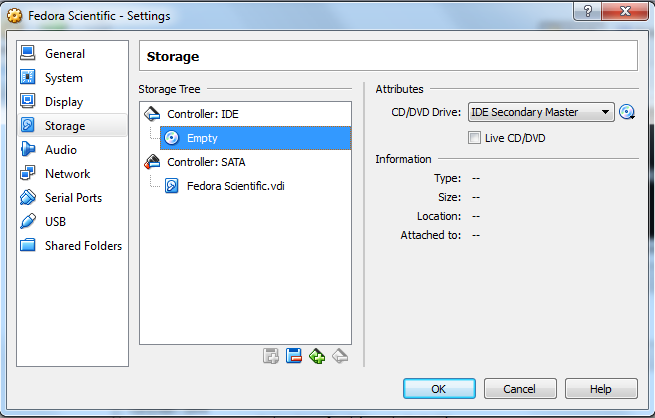Image resolution: width=655 pixels, height=418 pixels.
Task: Open the CD/DVD Drive dropdown
Action: pyautogui.click(x=541, y=112)
